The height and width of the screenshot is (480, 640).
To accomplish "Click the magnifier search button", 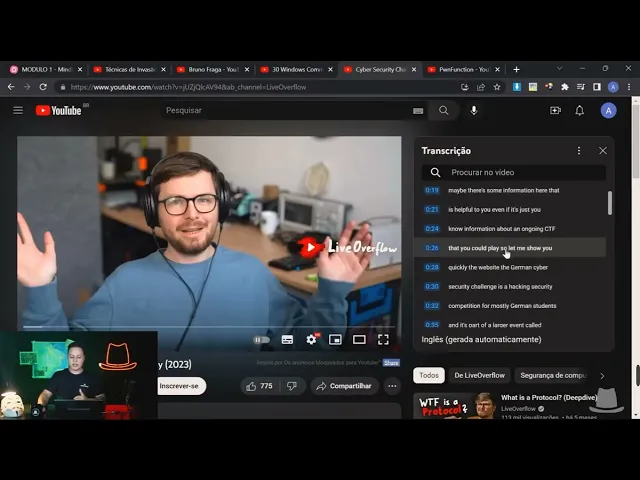I will (444, 111).
